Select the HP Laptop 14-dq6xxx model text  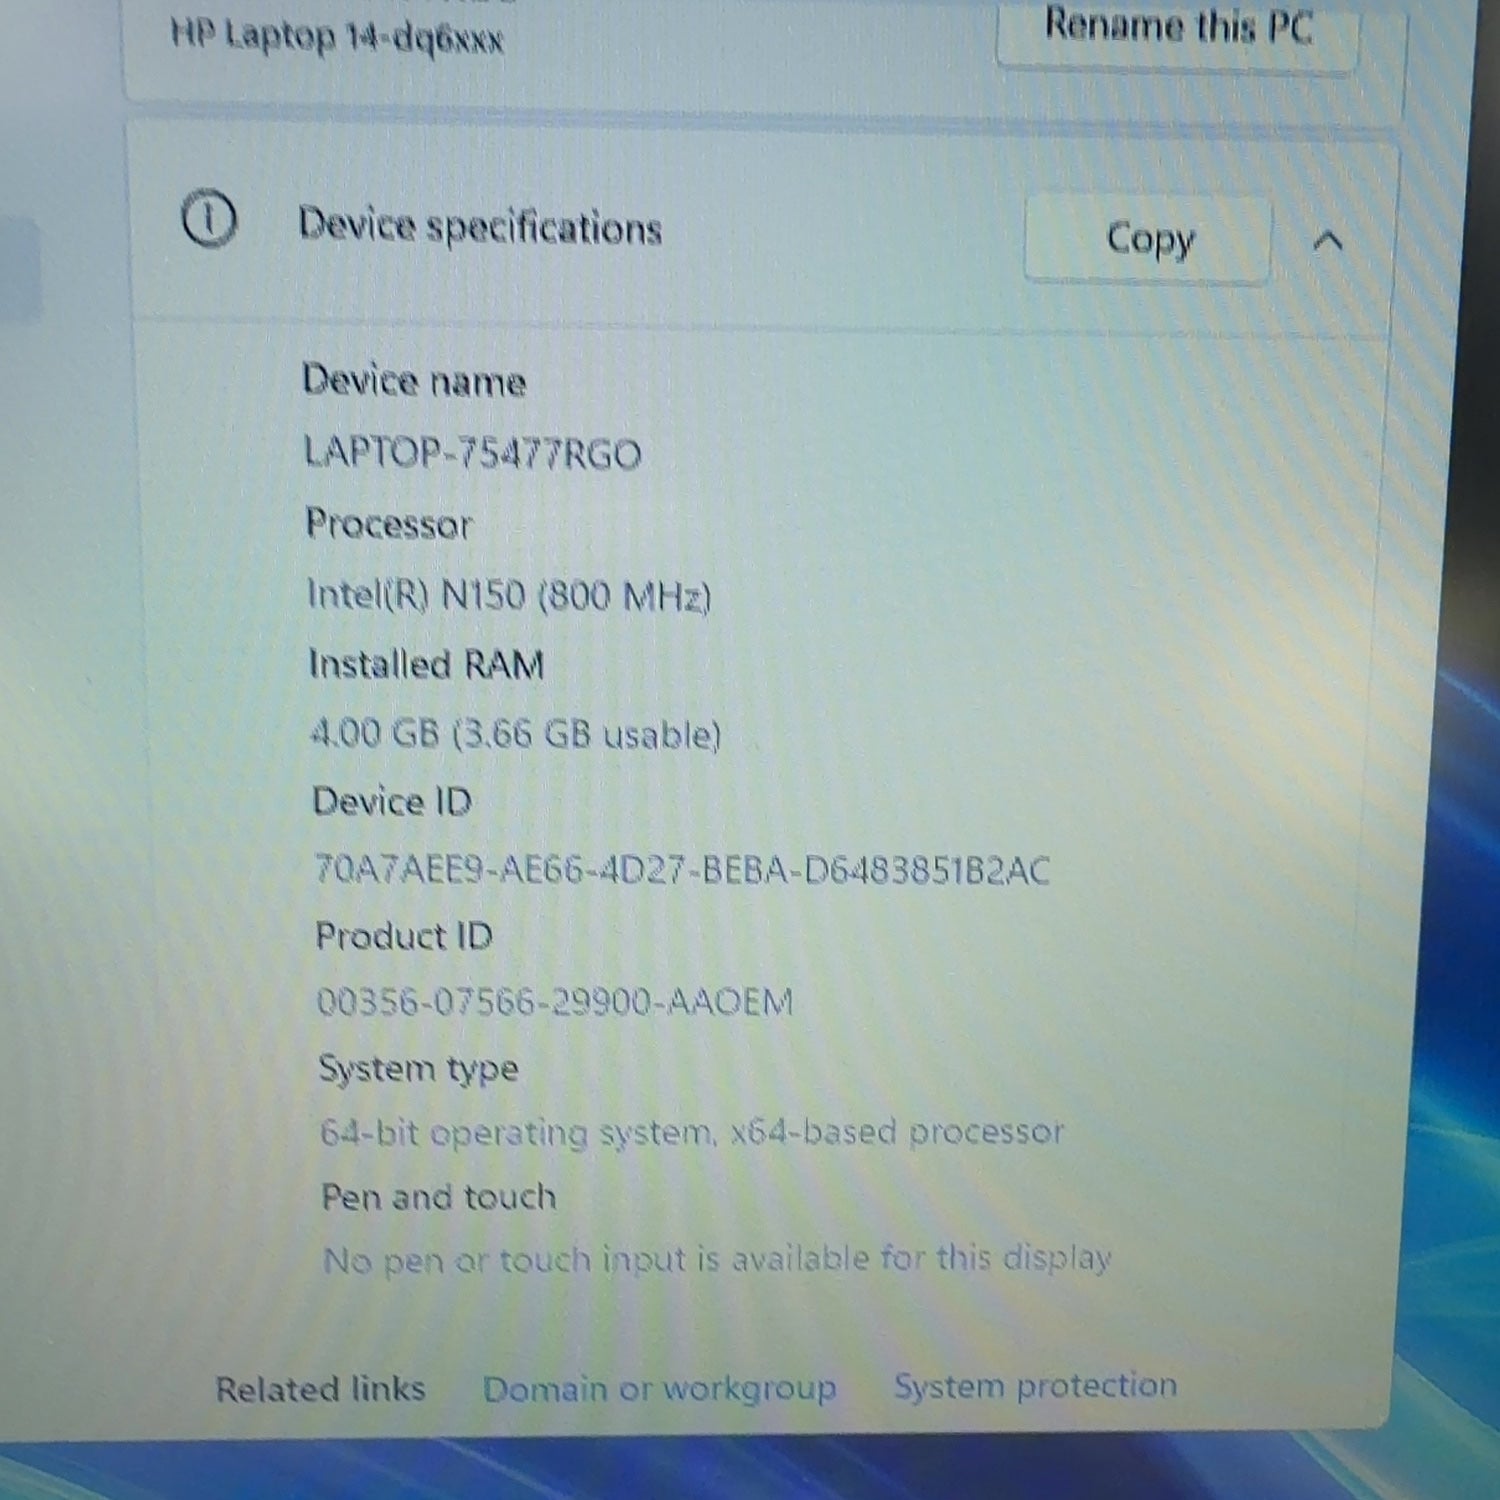pos(337,37)
